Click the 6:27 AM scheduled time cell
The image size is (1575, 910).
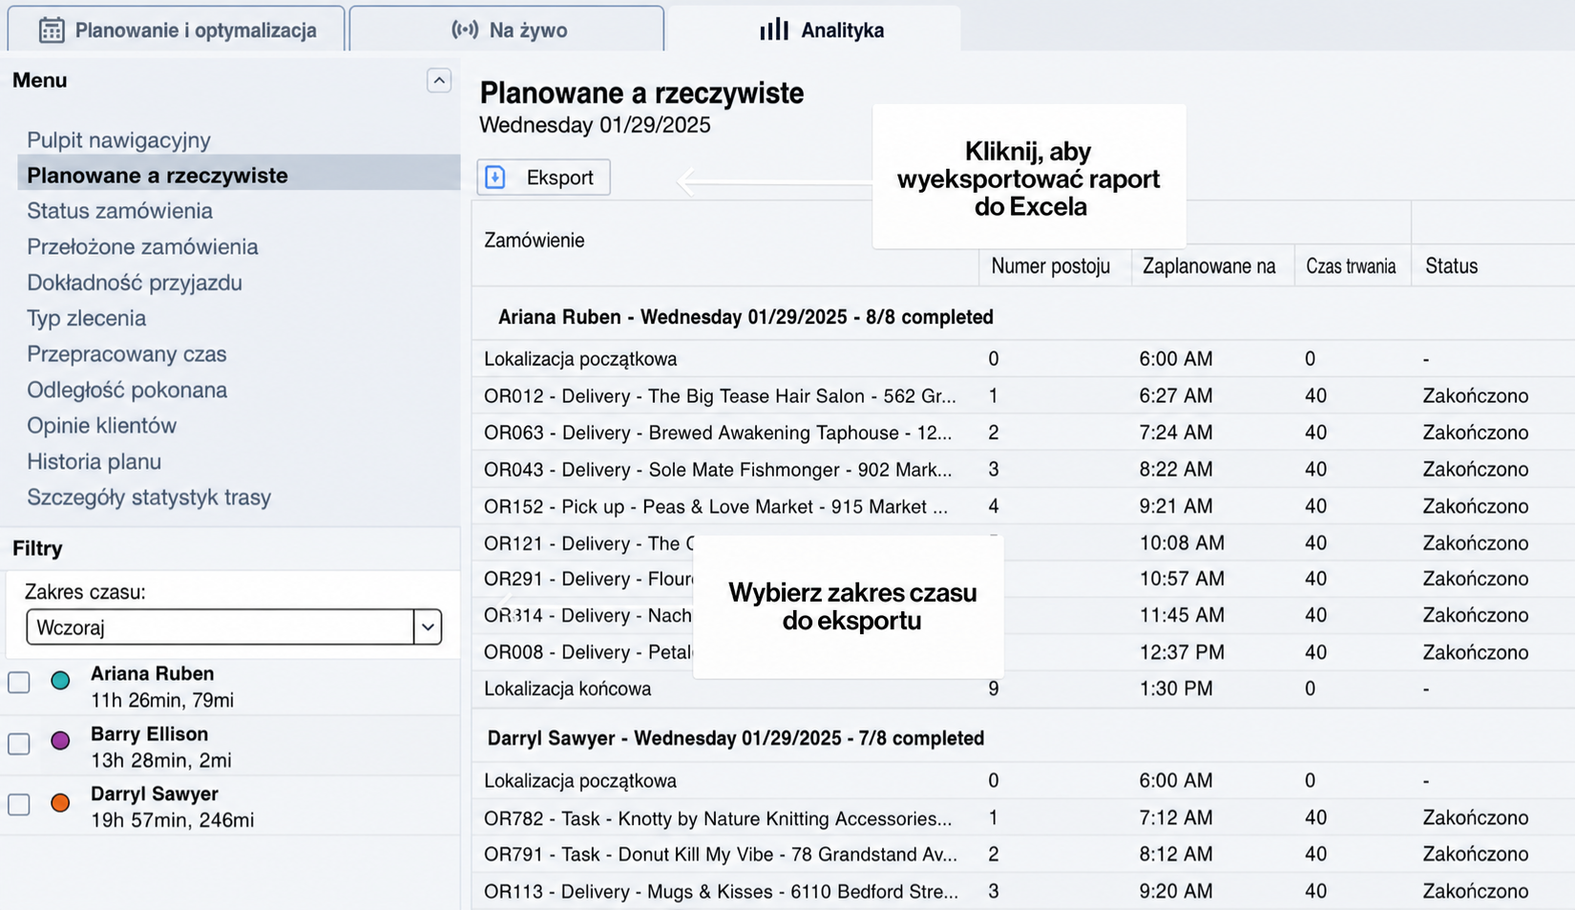1176,396
